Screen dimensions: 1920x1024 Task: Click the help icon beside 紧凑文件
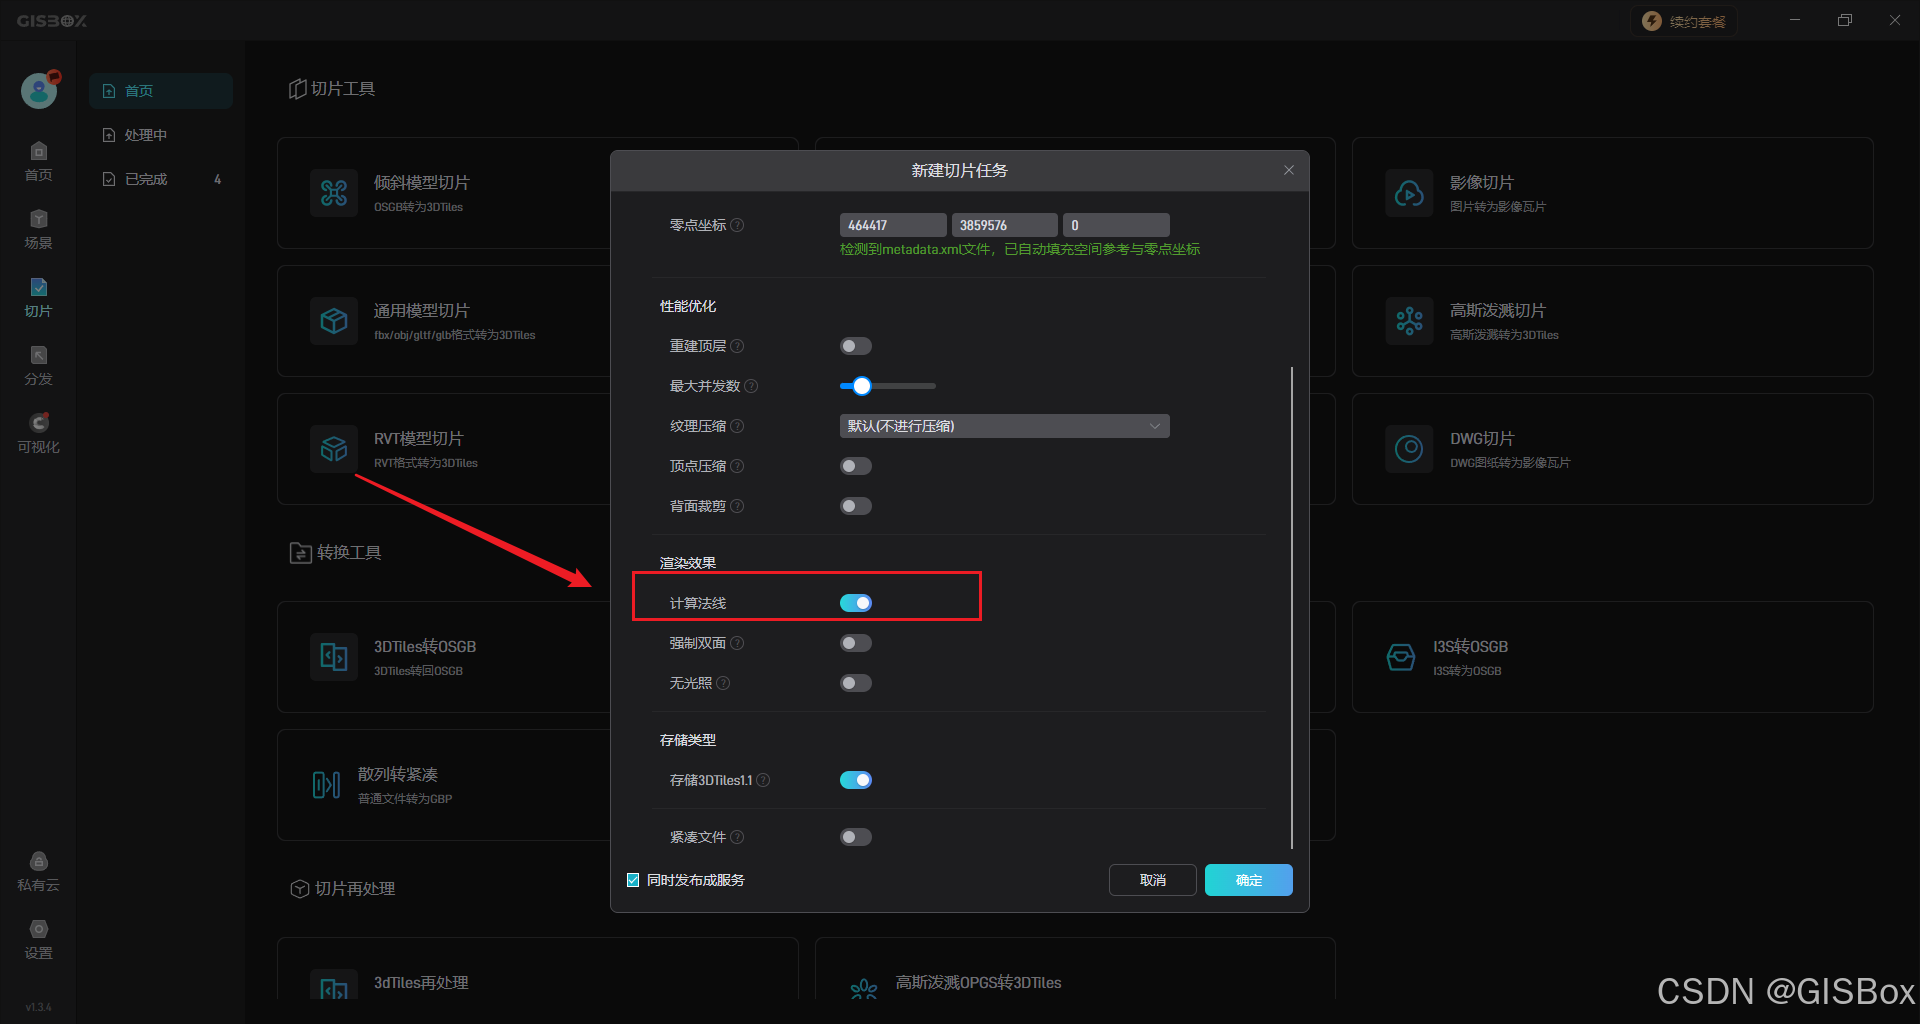point(737,837)
